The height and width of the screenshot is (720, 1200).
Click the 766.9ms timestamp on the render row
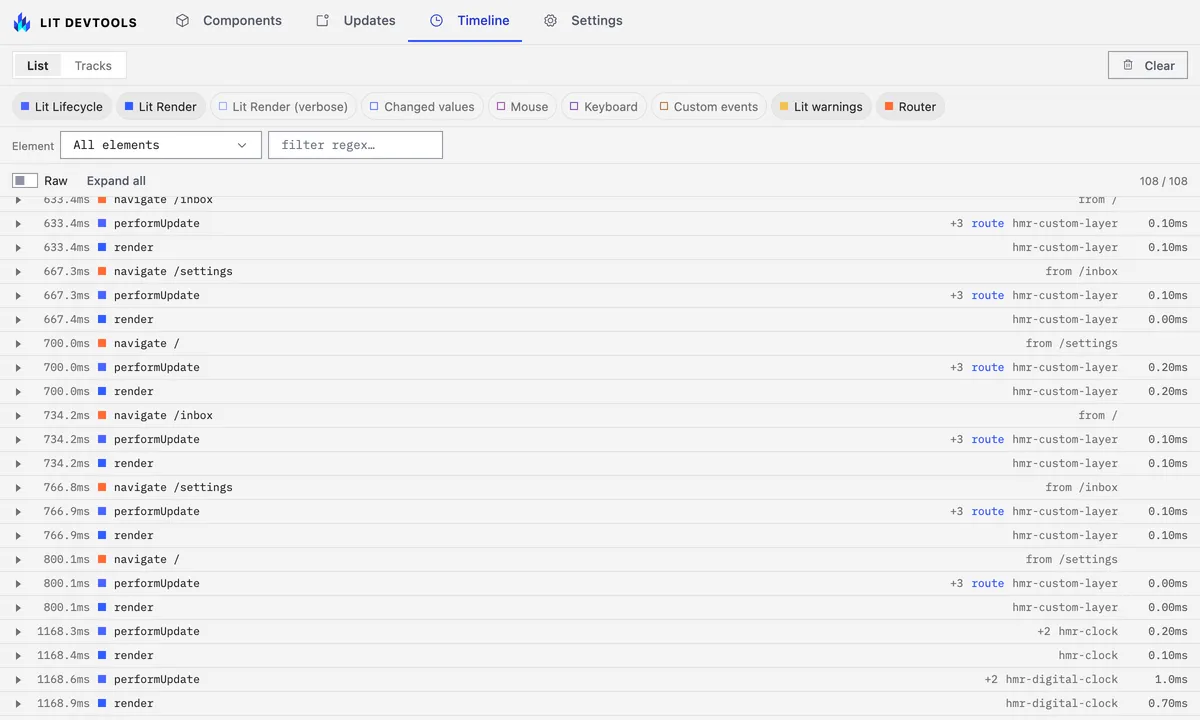pyautogui.click(x=66, y=535)
